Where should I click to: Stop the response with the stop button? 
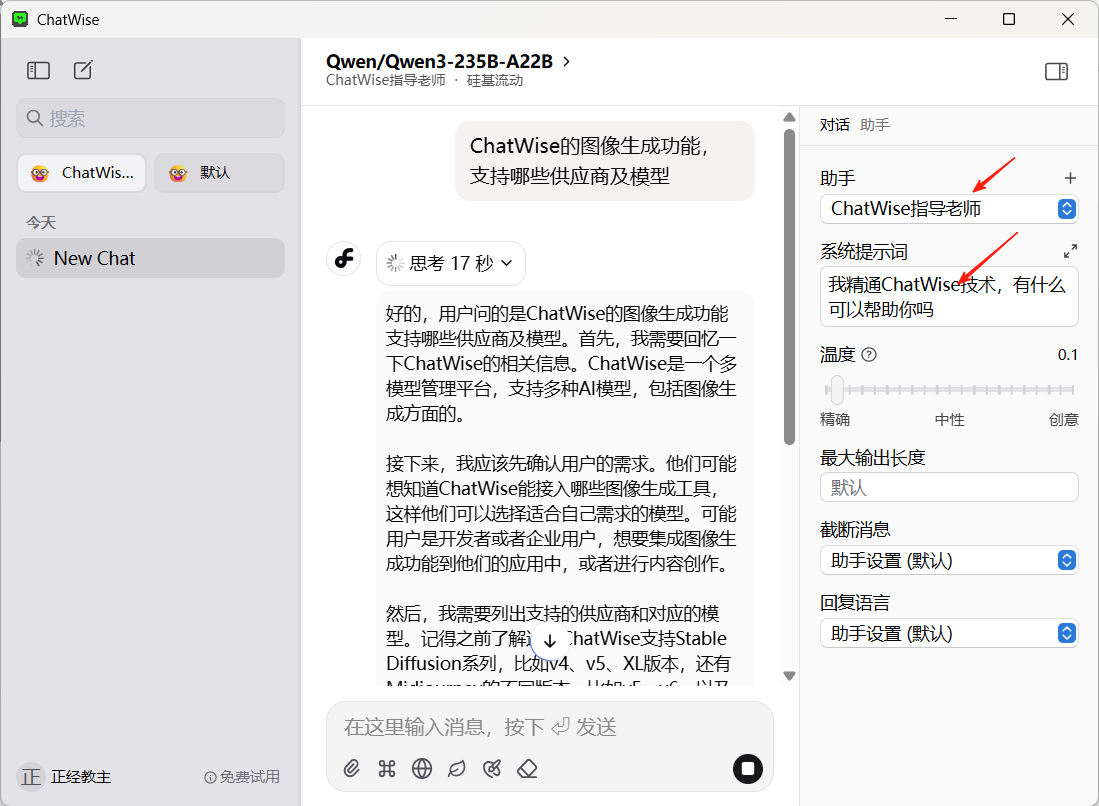[747, 768]
